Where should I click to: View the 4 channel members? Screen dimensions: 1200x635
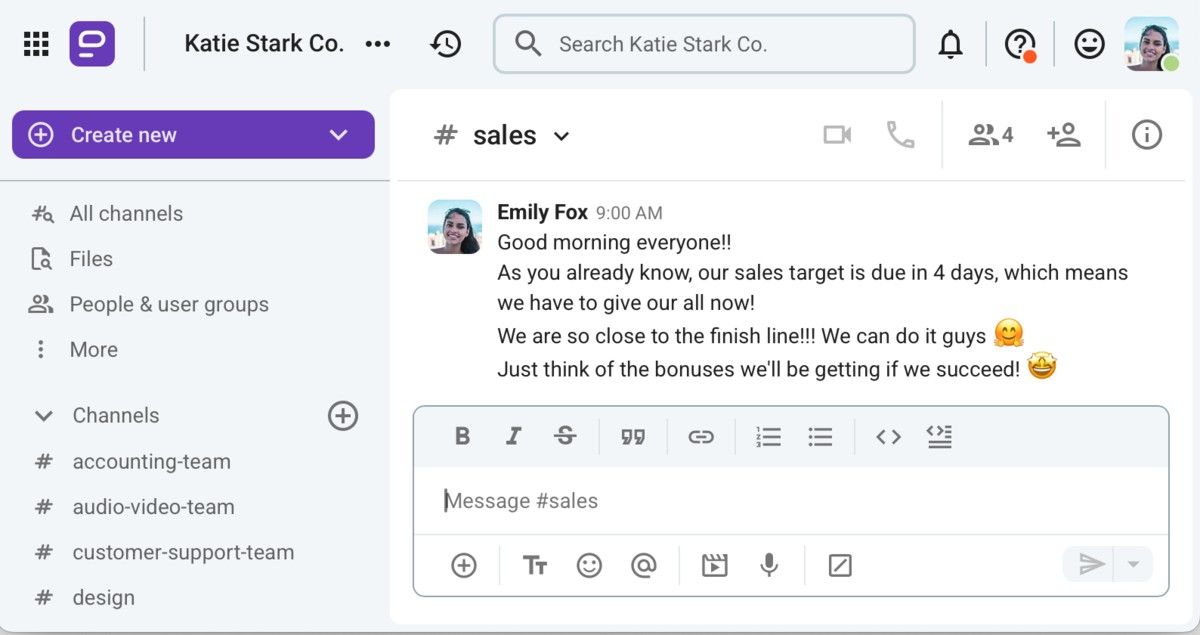(990, 135)
